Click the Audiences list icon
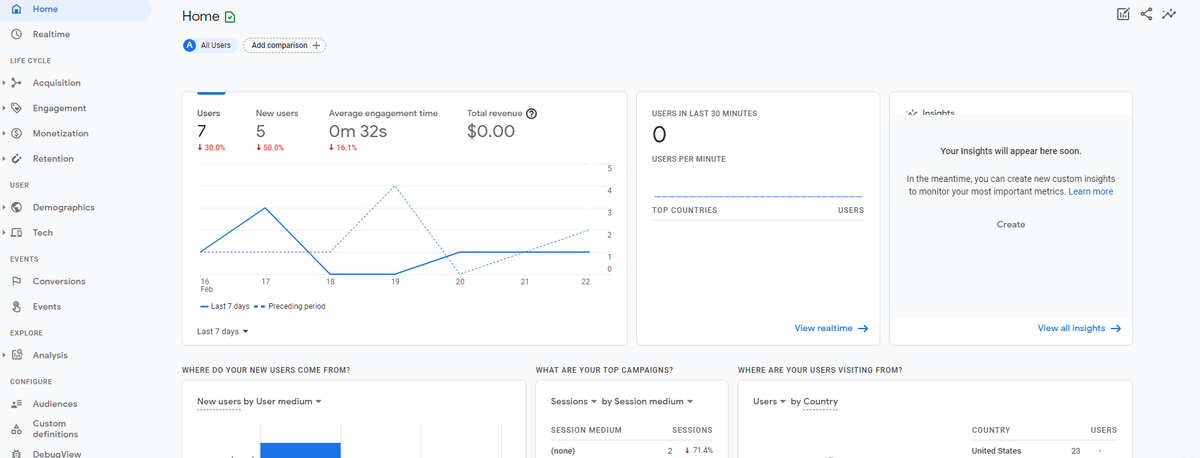 click(x=16, y=404)
